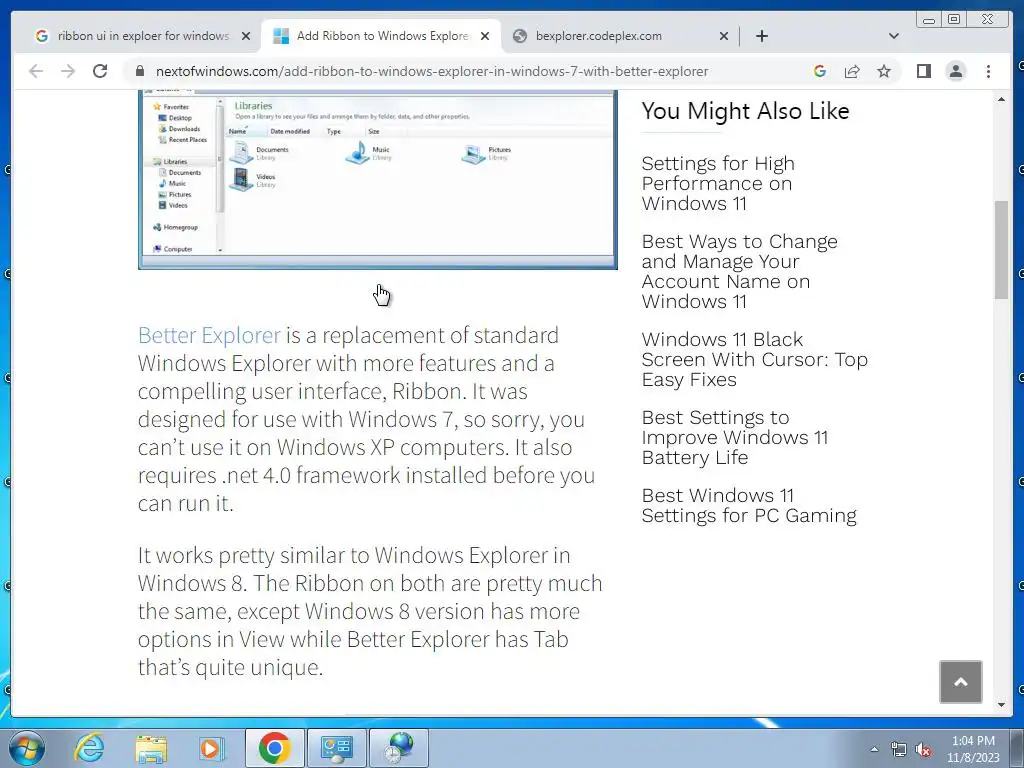Open Windows Media Player taskbar icon
The height and width of the screenshot is (768, 1024).
click(x=211, y=748)
